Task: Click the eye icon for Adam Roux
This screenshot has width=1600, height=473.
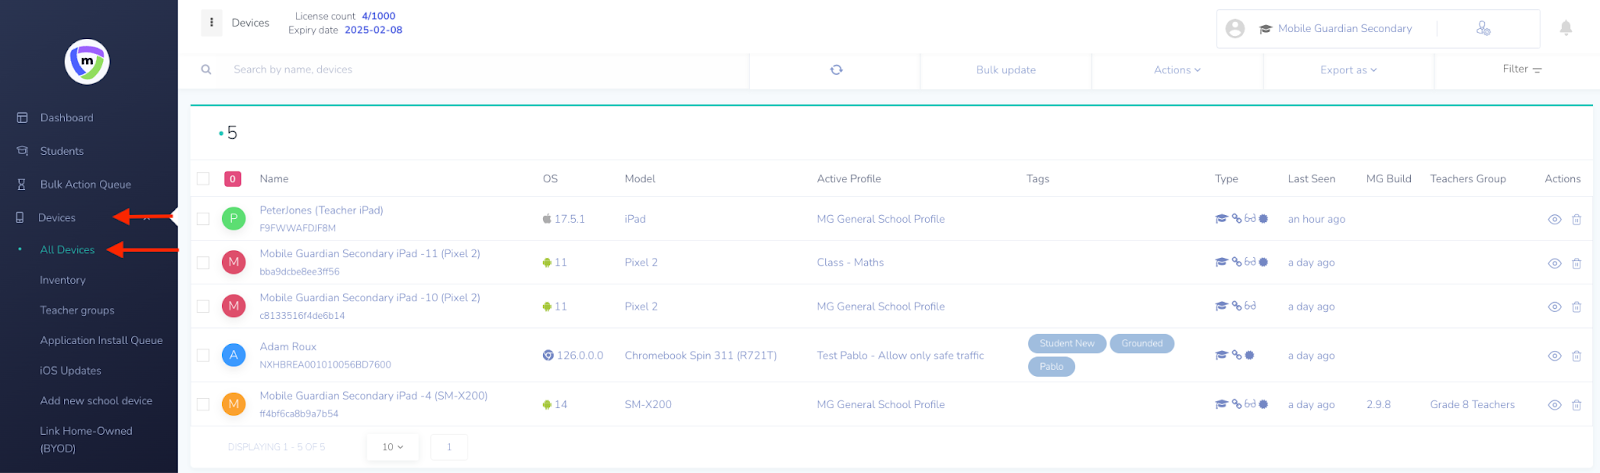Action: pos(1554,356)
